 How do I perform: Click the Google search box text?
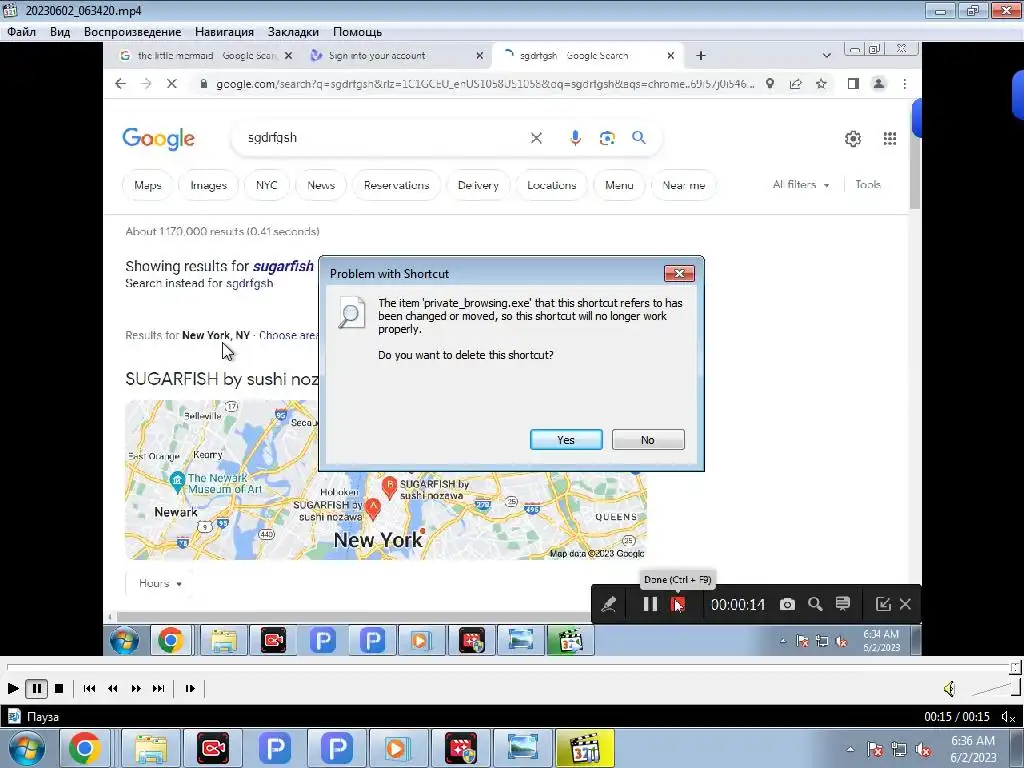coord(272,138)
